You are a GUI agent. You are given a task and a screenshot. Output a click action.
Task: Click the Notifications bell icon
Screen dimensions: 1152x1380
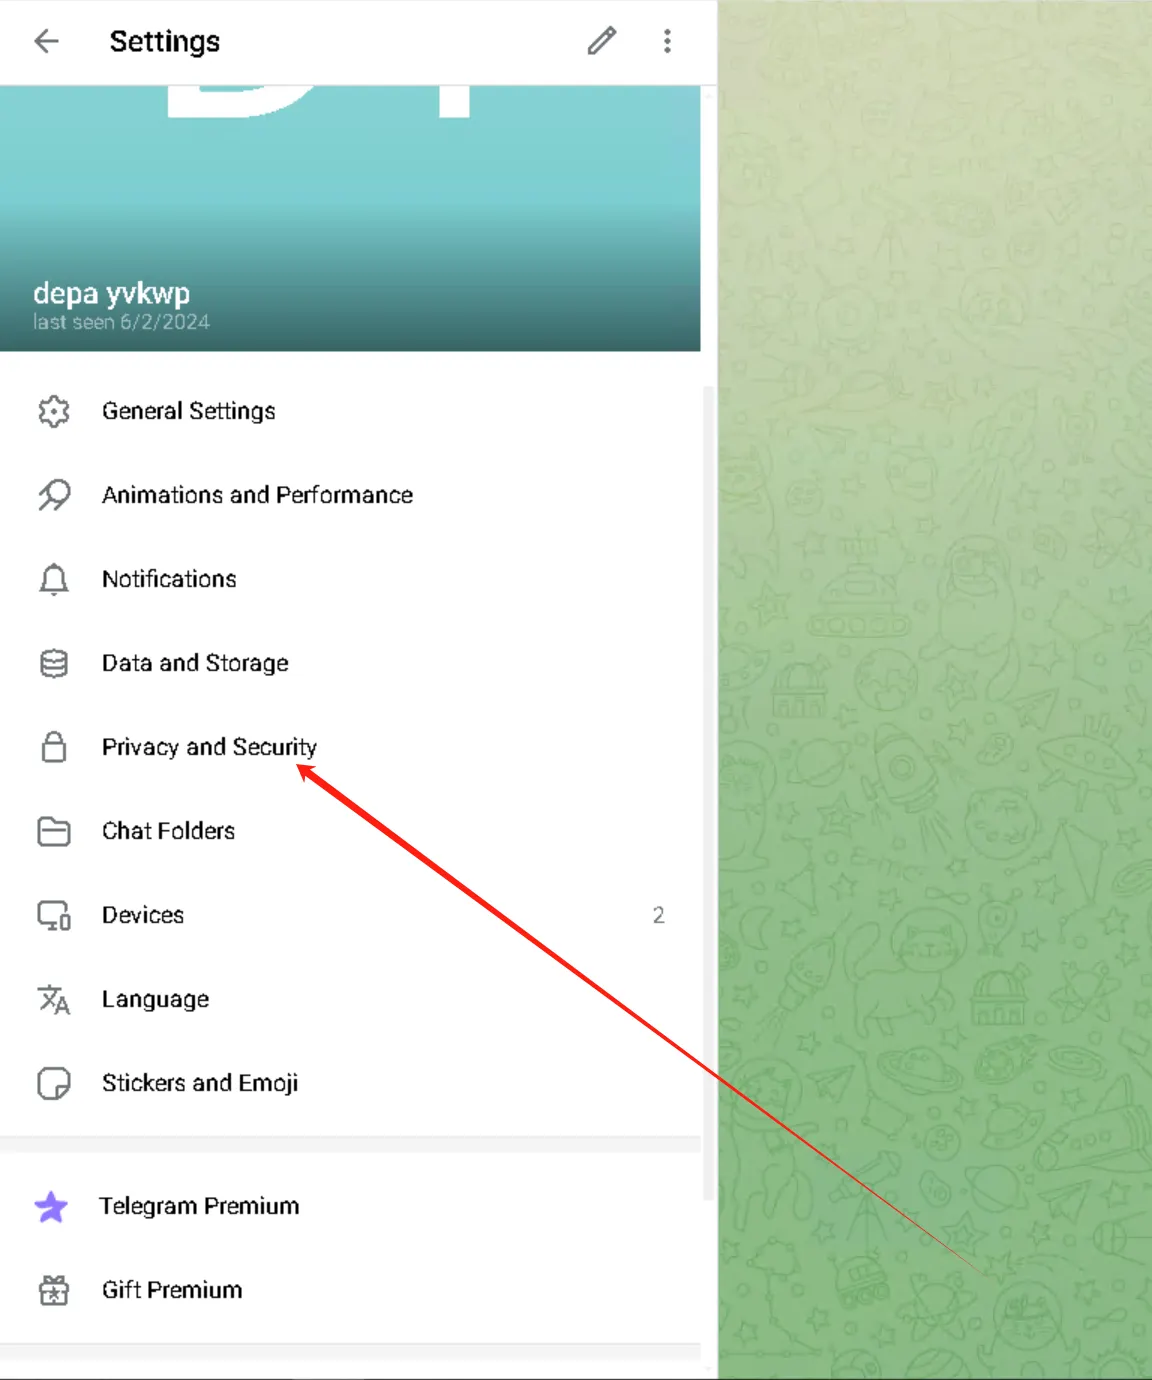pos(54,579)
